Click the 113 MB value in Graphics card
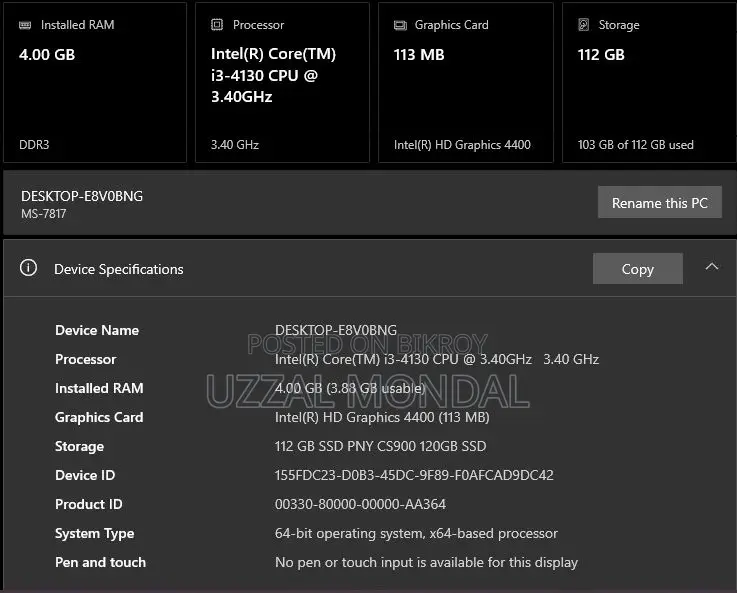 point(419,55)
